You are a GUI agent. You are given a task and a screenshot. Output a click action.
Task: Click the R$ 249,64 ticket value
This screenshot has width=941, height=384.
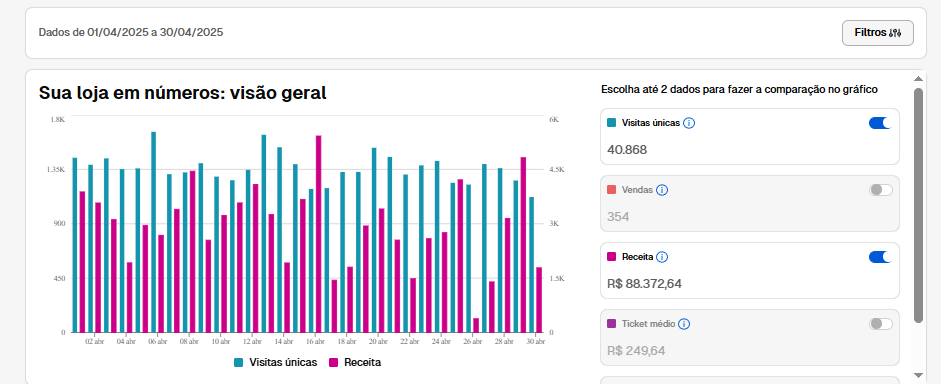coord(636,350)
